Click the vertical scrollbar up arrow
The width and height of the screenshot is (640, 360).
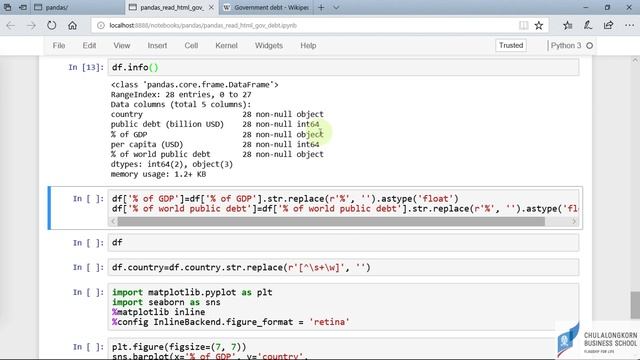tap(635, 60)
